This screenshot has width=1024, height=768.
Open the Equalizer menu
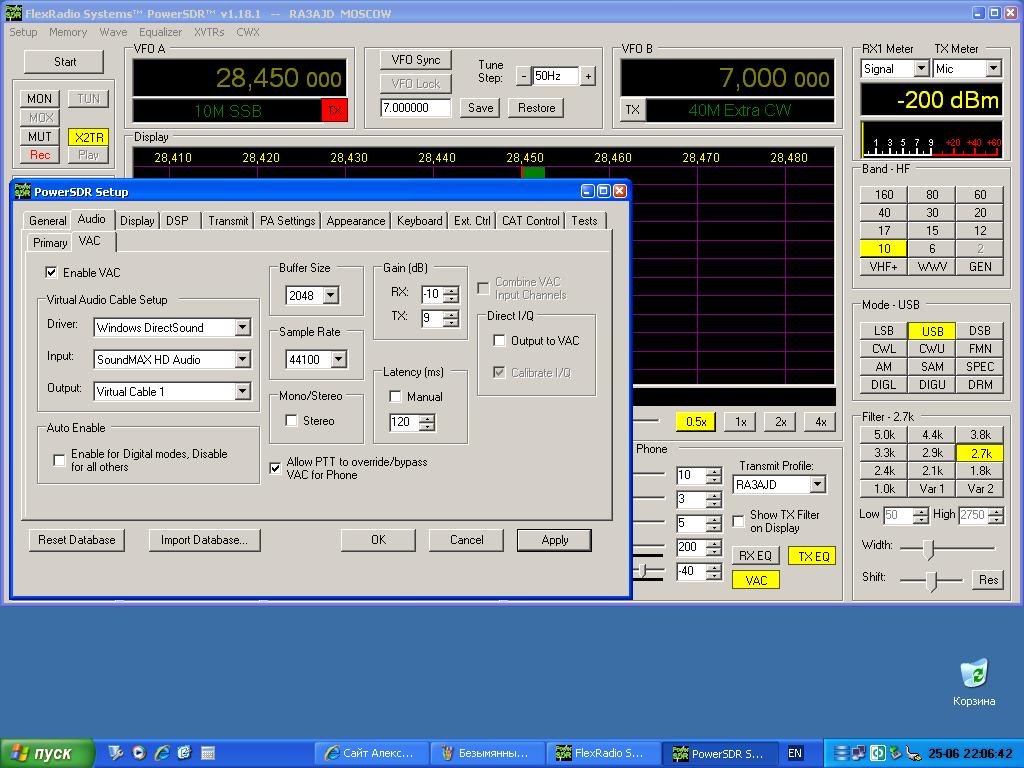pos(160,32)
